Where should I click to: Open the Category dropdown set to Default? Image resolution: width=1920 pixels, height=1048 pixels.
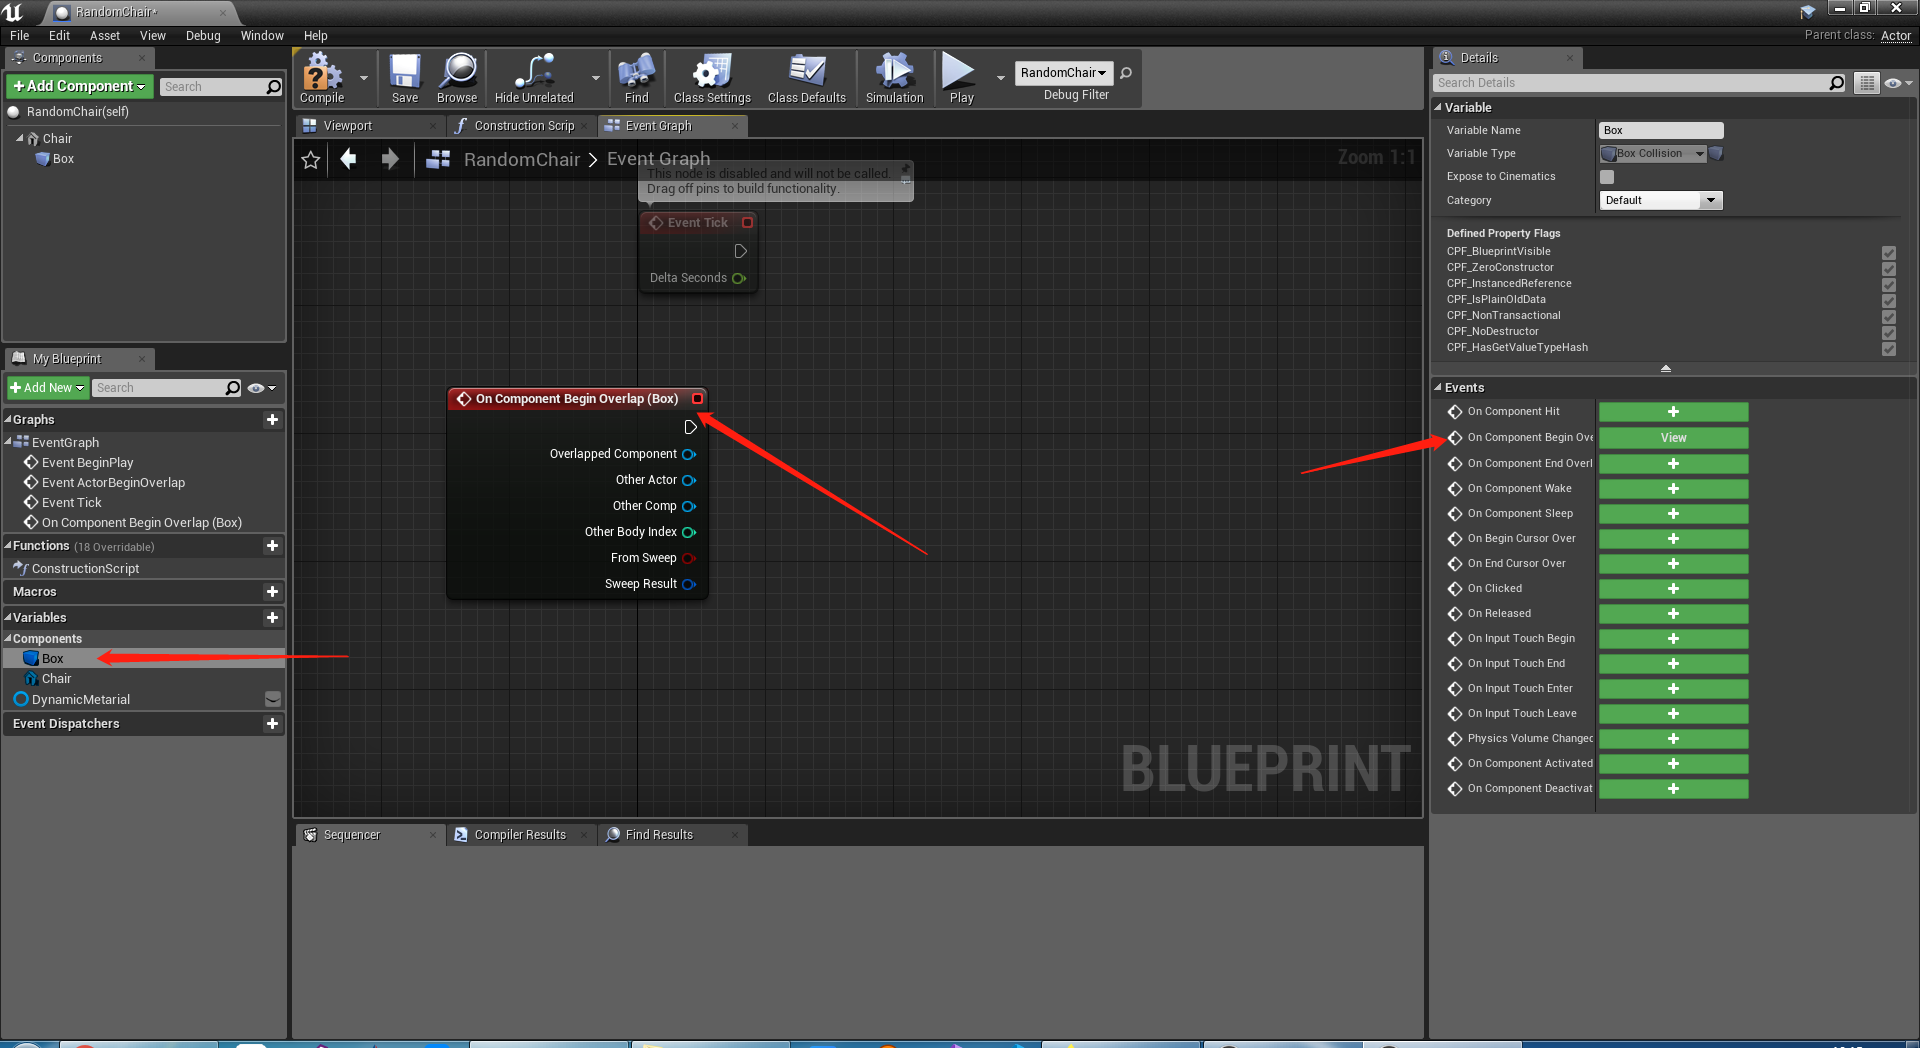pos(1711,200)
